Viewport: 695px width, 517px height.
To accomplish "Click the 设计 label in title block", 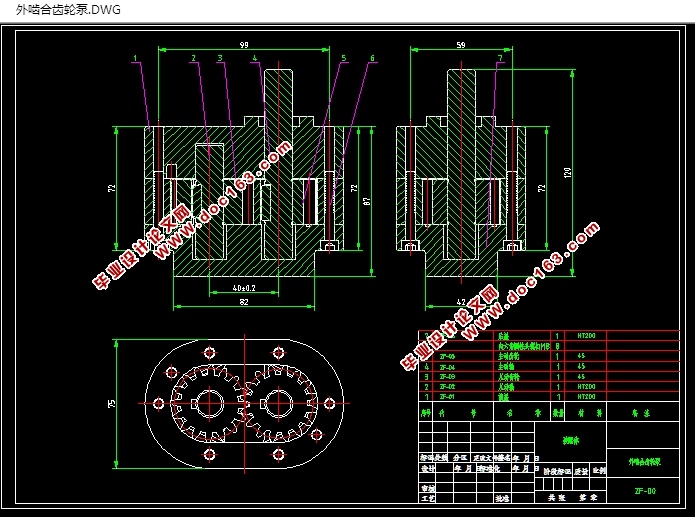I will click(x=428, y=468).
